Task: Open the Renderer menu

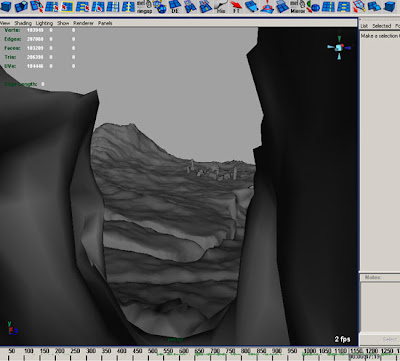Action: [x=83, y=23]
